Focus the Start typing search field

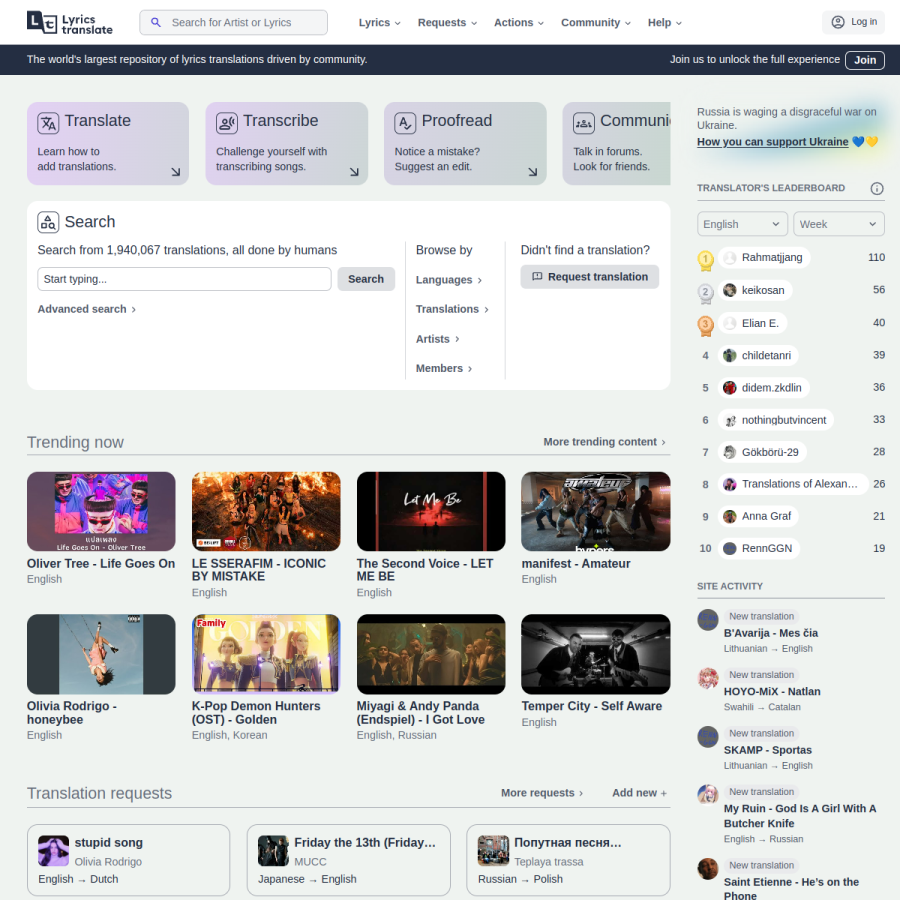coord(184,279)
